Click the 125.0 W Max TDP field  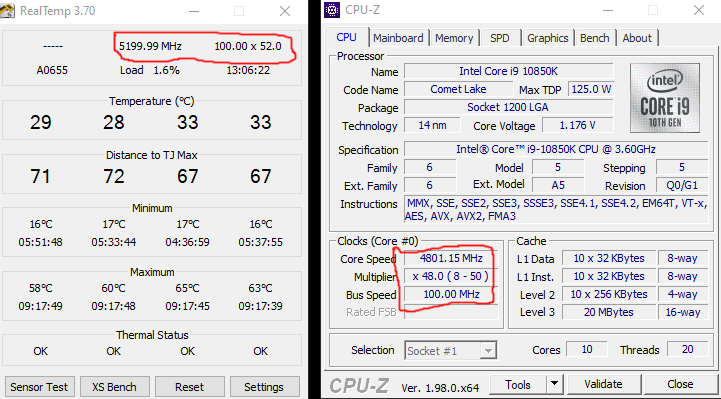[591, 89]
